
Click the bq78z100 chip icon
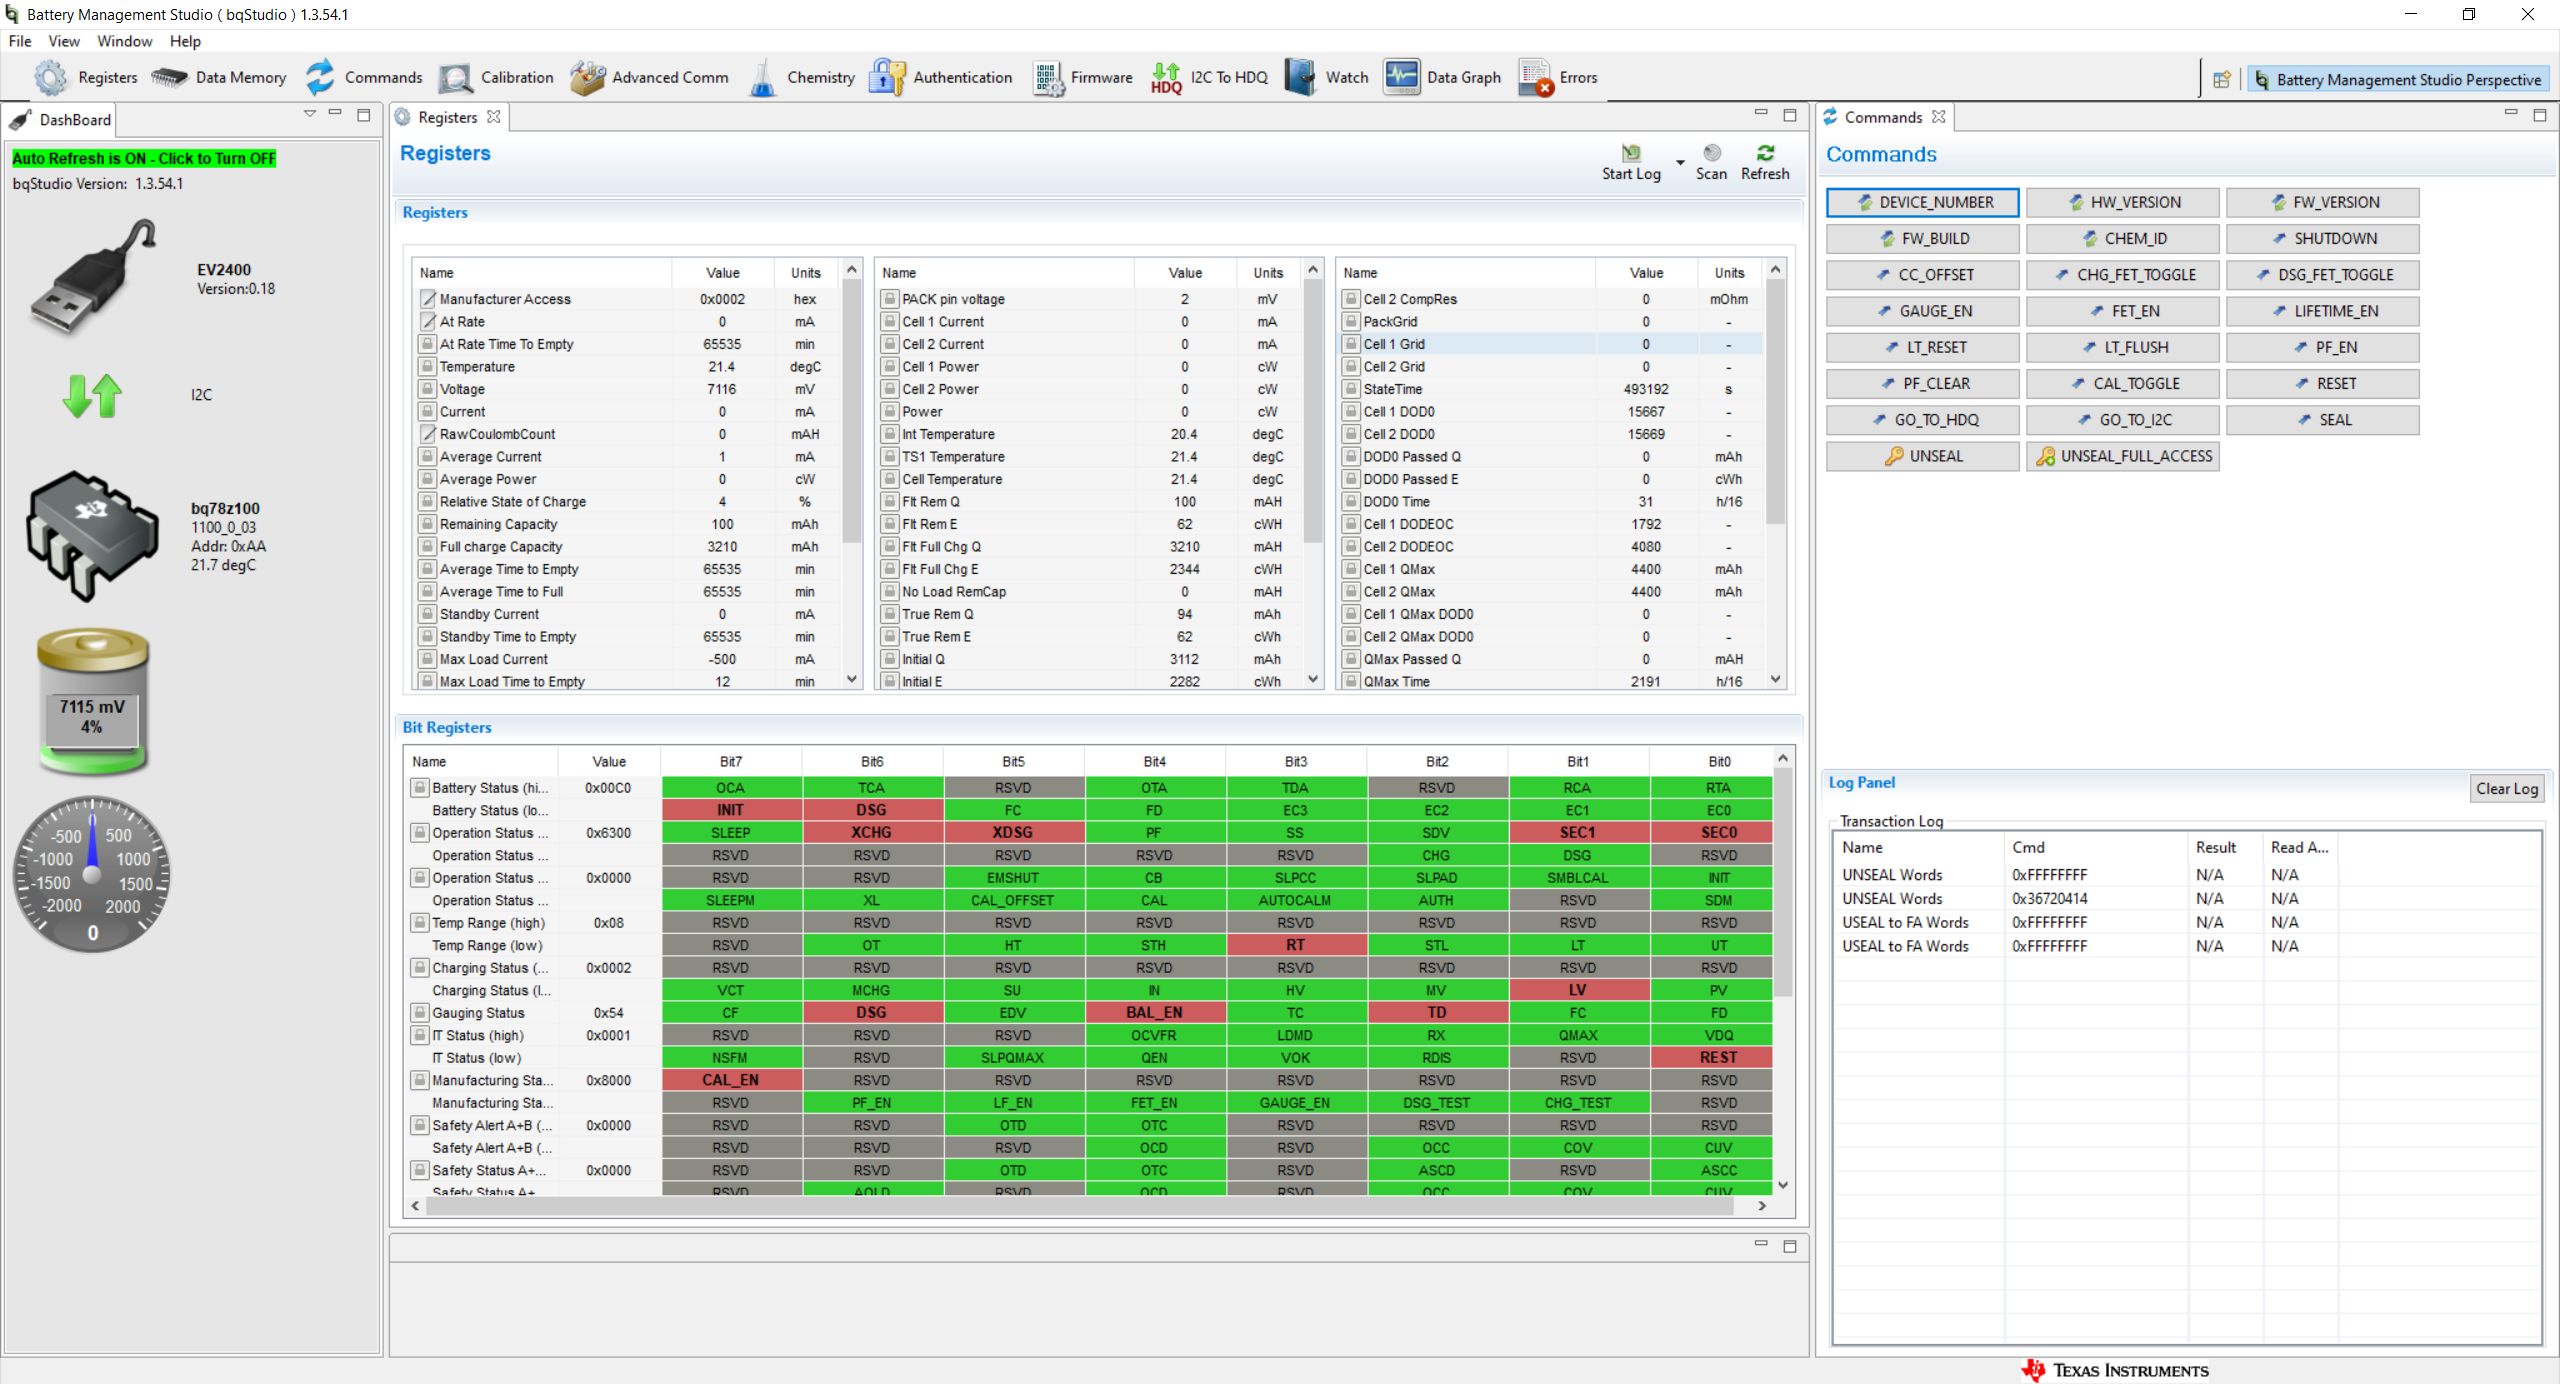point(92,535)
